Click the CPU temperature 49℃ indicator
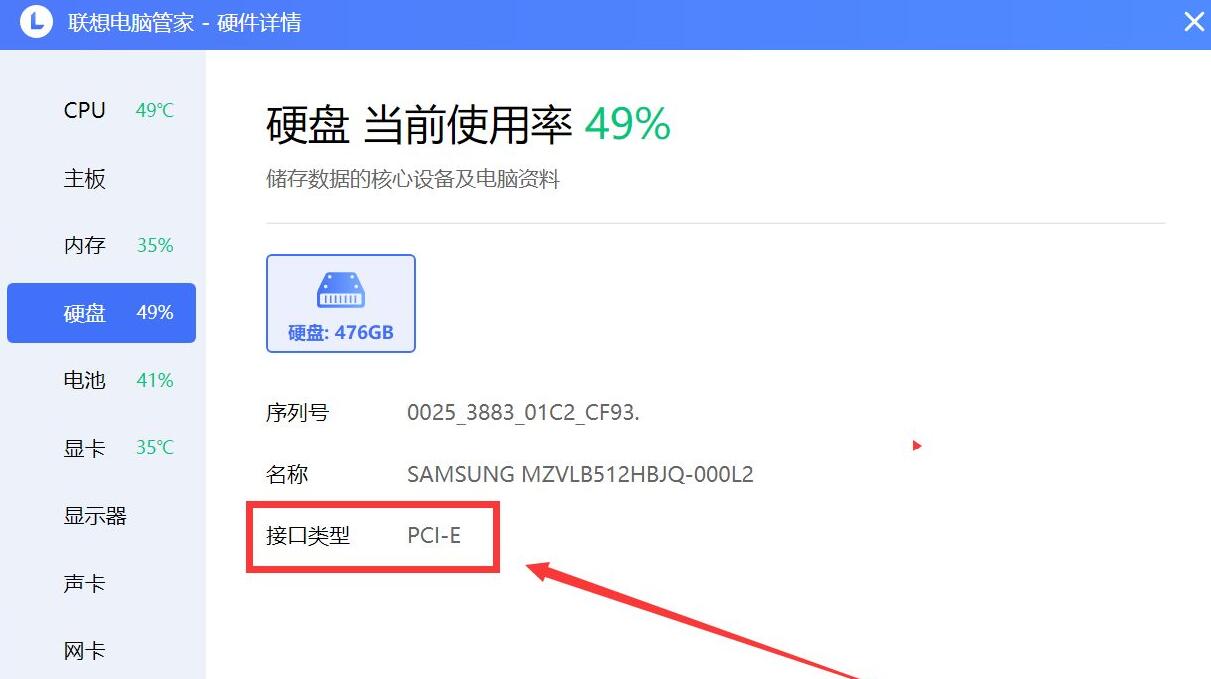 click(155, 111)
